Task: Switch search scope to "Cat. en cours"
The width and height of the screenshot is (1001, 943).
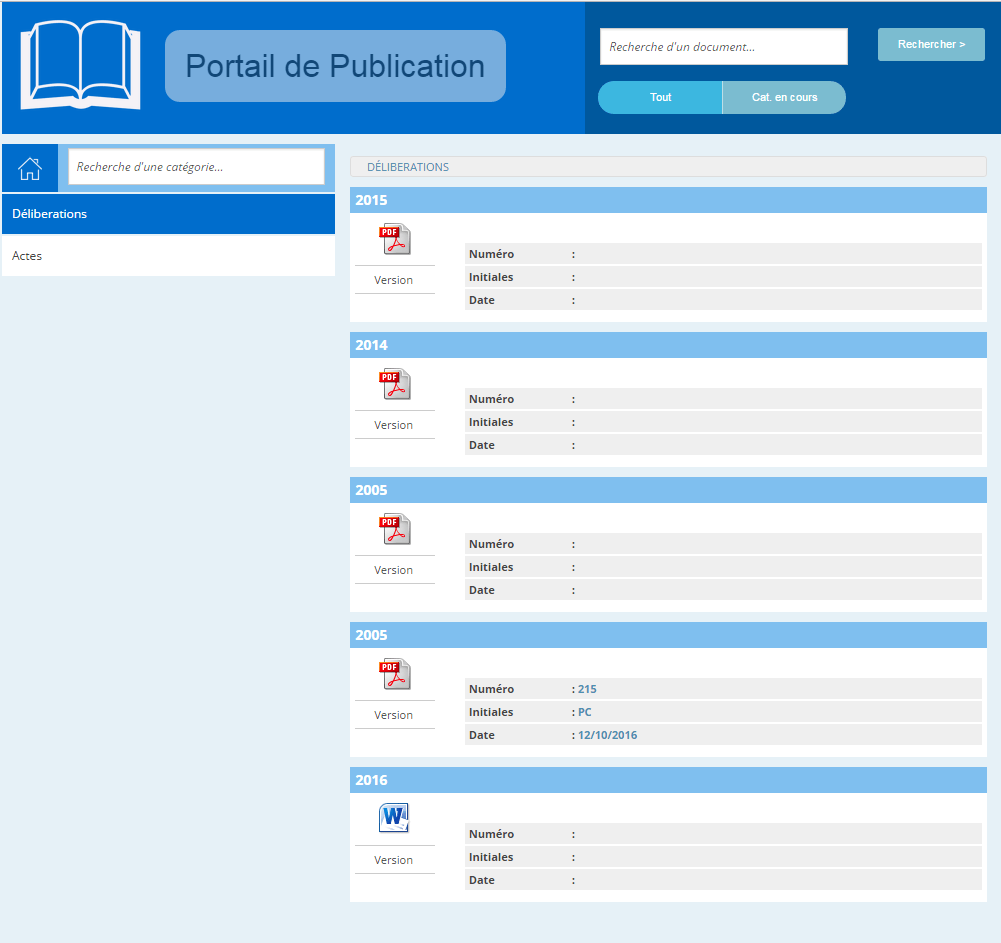Action: (x=784, y=98)
